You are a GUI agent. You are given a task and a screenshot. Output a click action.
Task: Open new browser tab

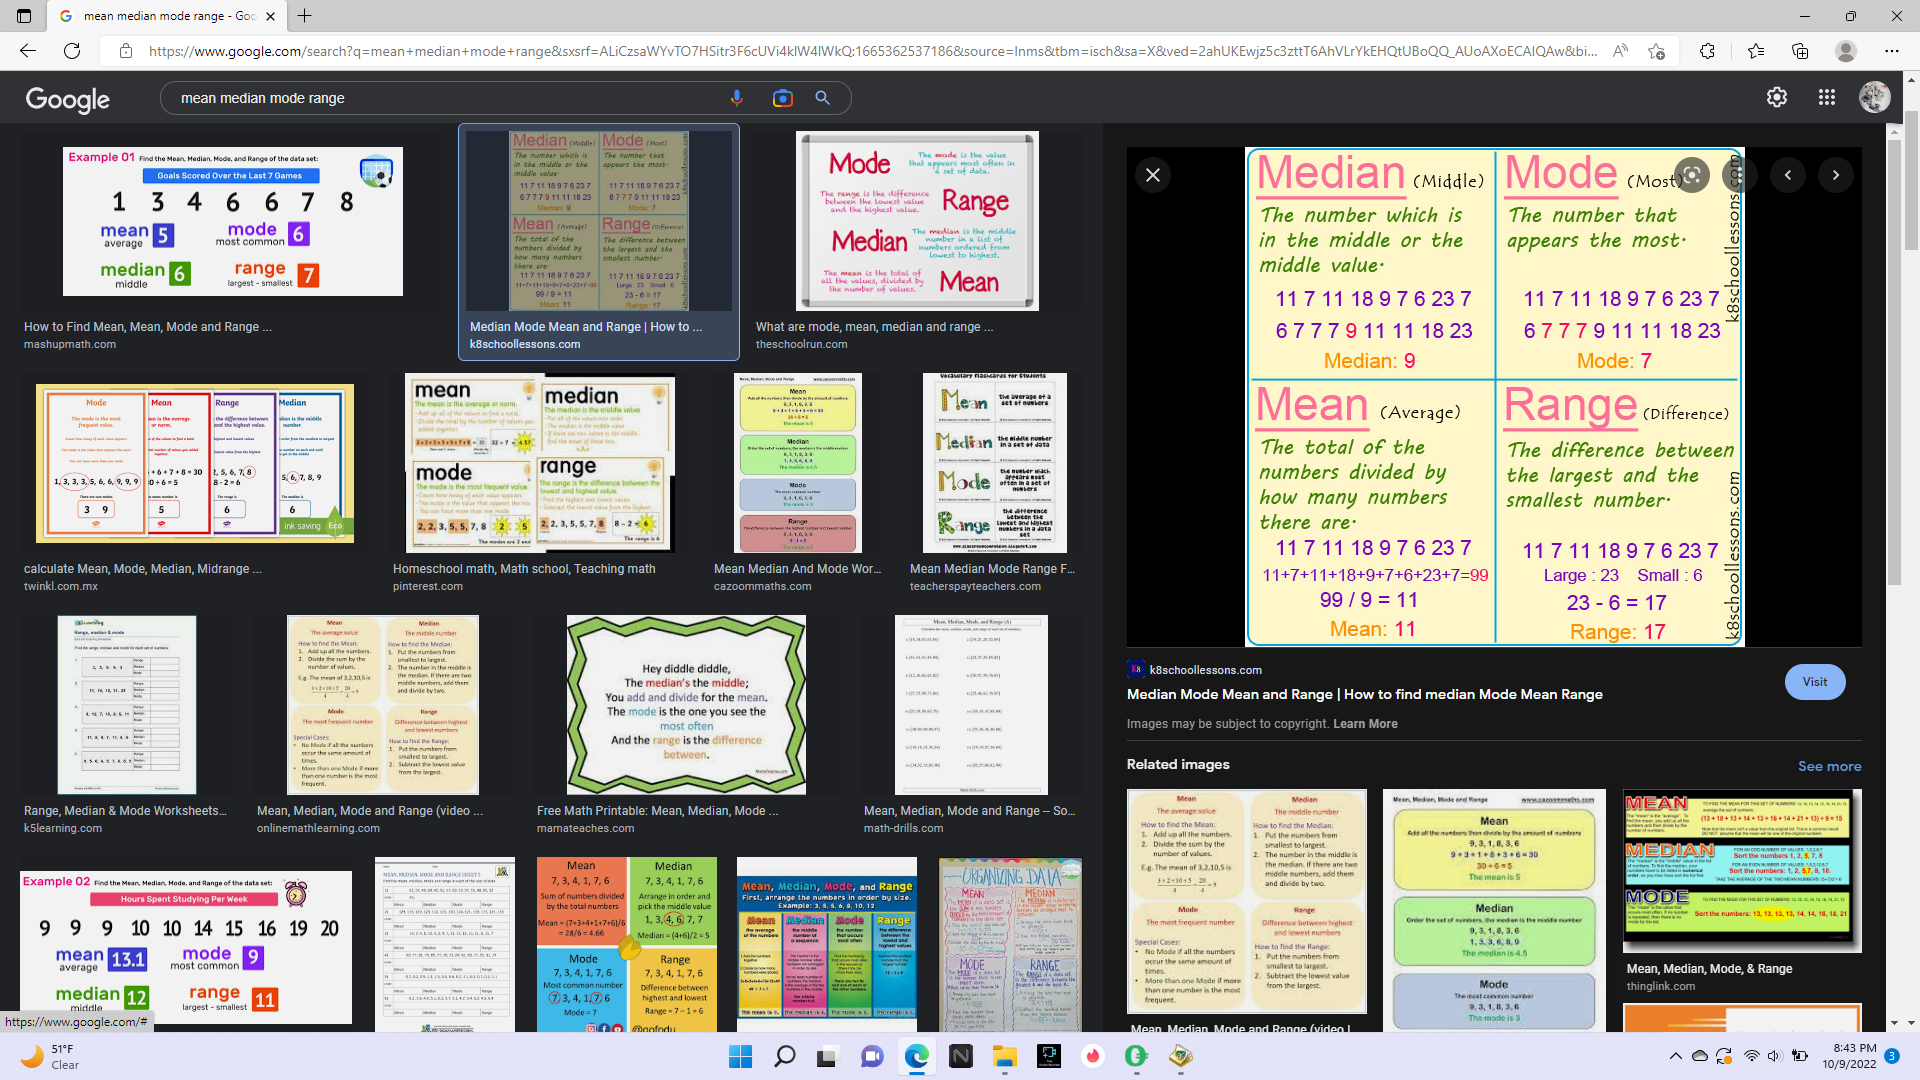tap(305, 16)
